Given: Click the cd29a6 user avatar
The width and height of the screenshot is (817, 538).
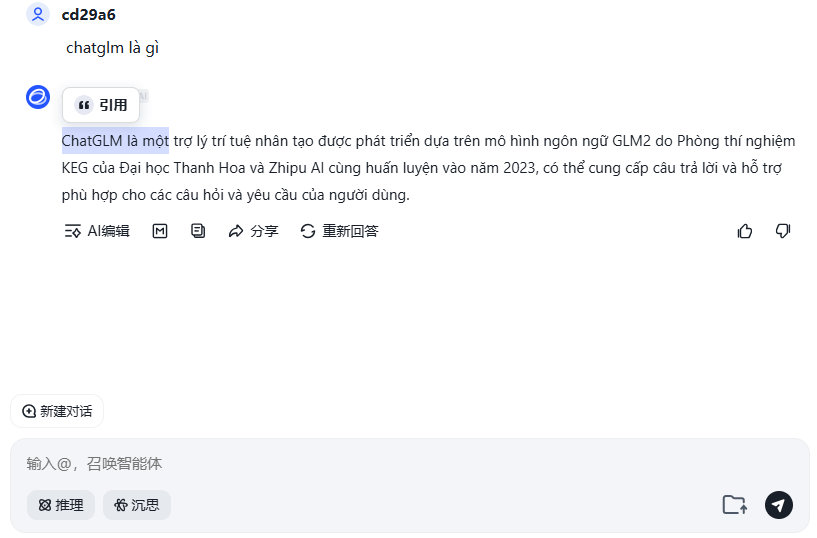Looking at the screenshot, I should pos(38,14).
